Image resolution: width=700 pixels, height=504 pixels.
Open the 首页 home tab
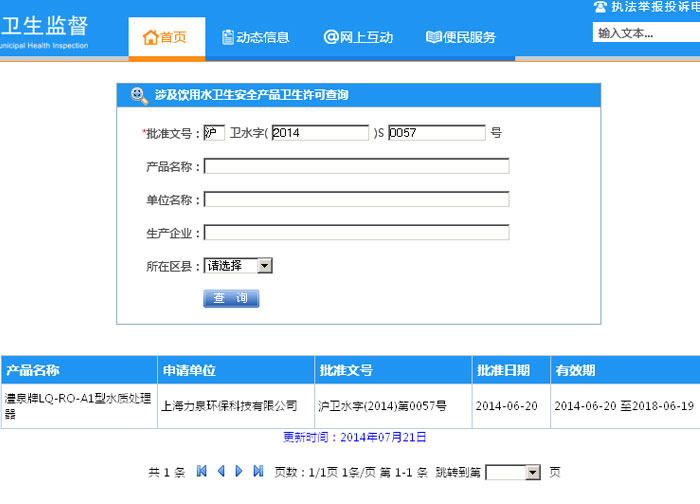166,38
